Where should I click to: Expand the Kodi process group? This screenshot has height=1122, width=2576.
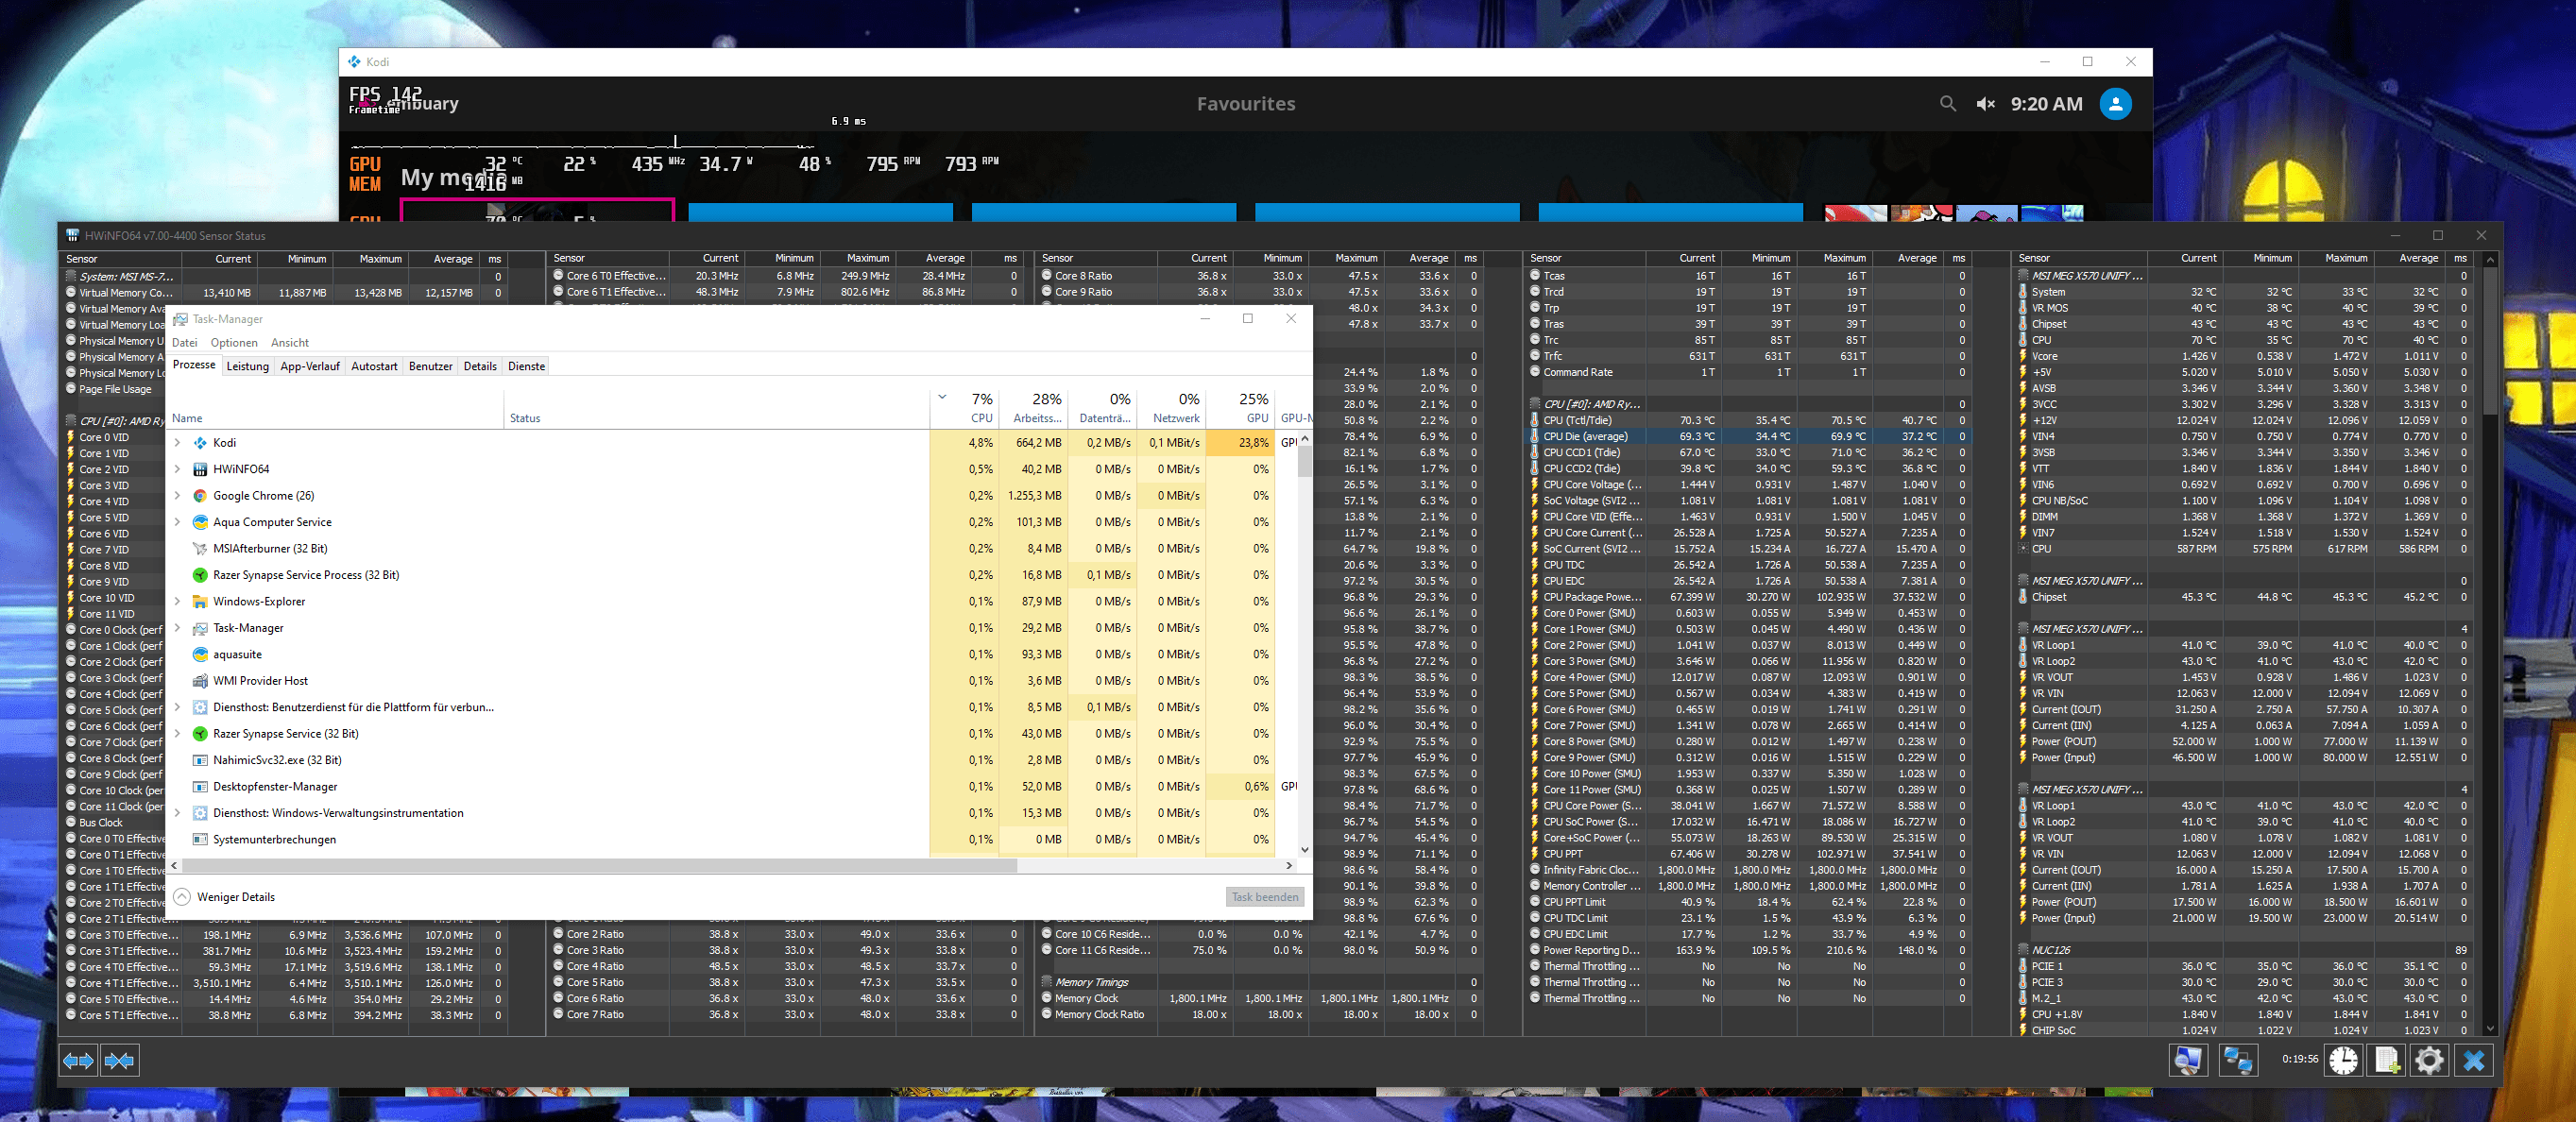click(178, 443)
